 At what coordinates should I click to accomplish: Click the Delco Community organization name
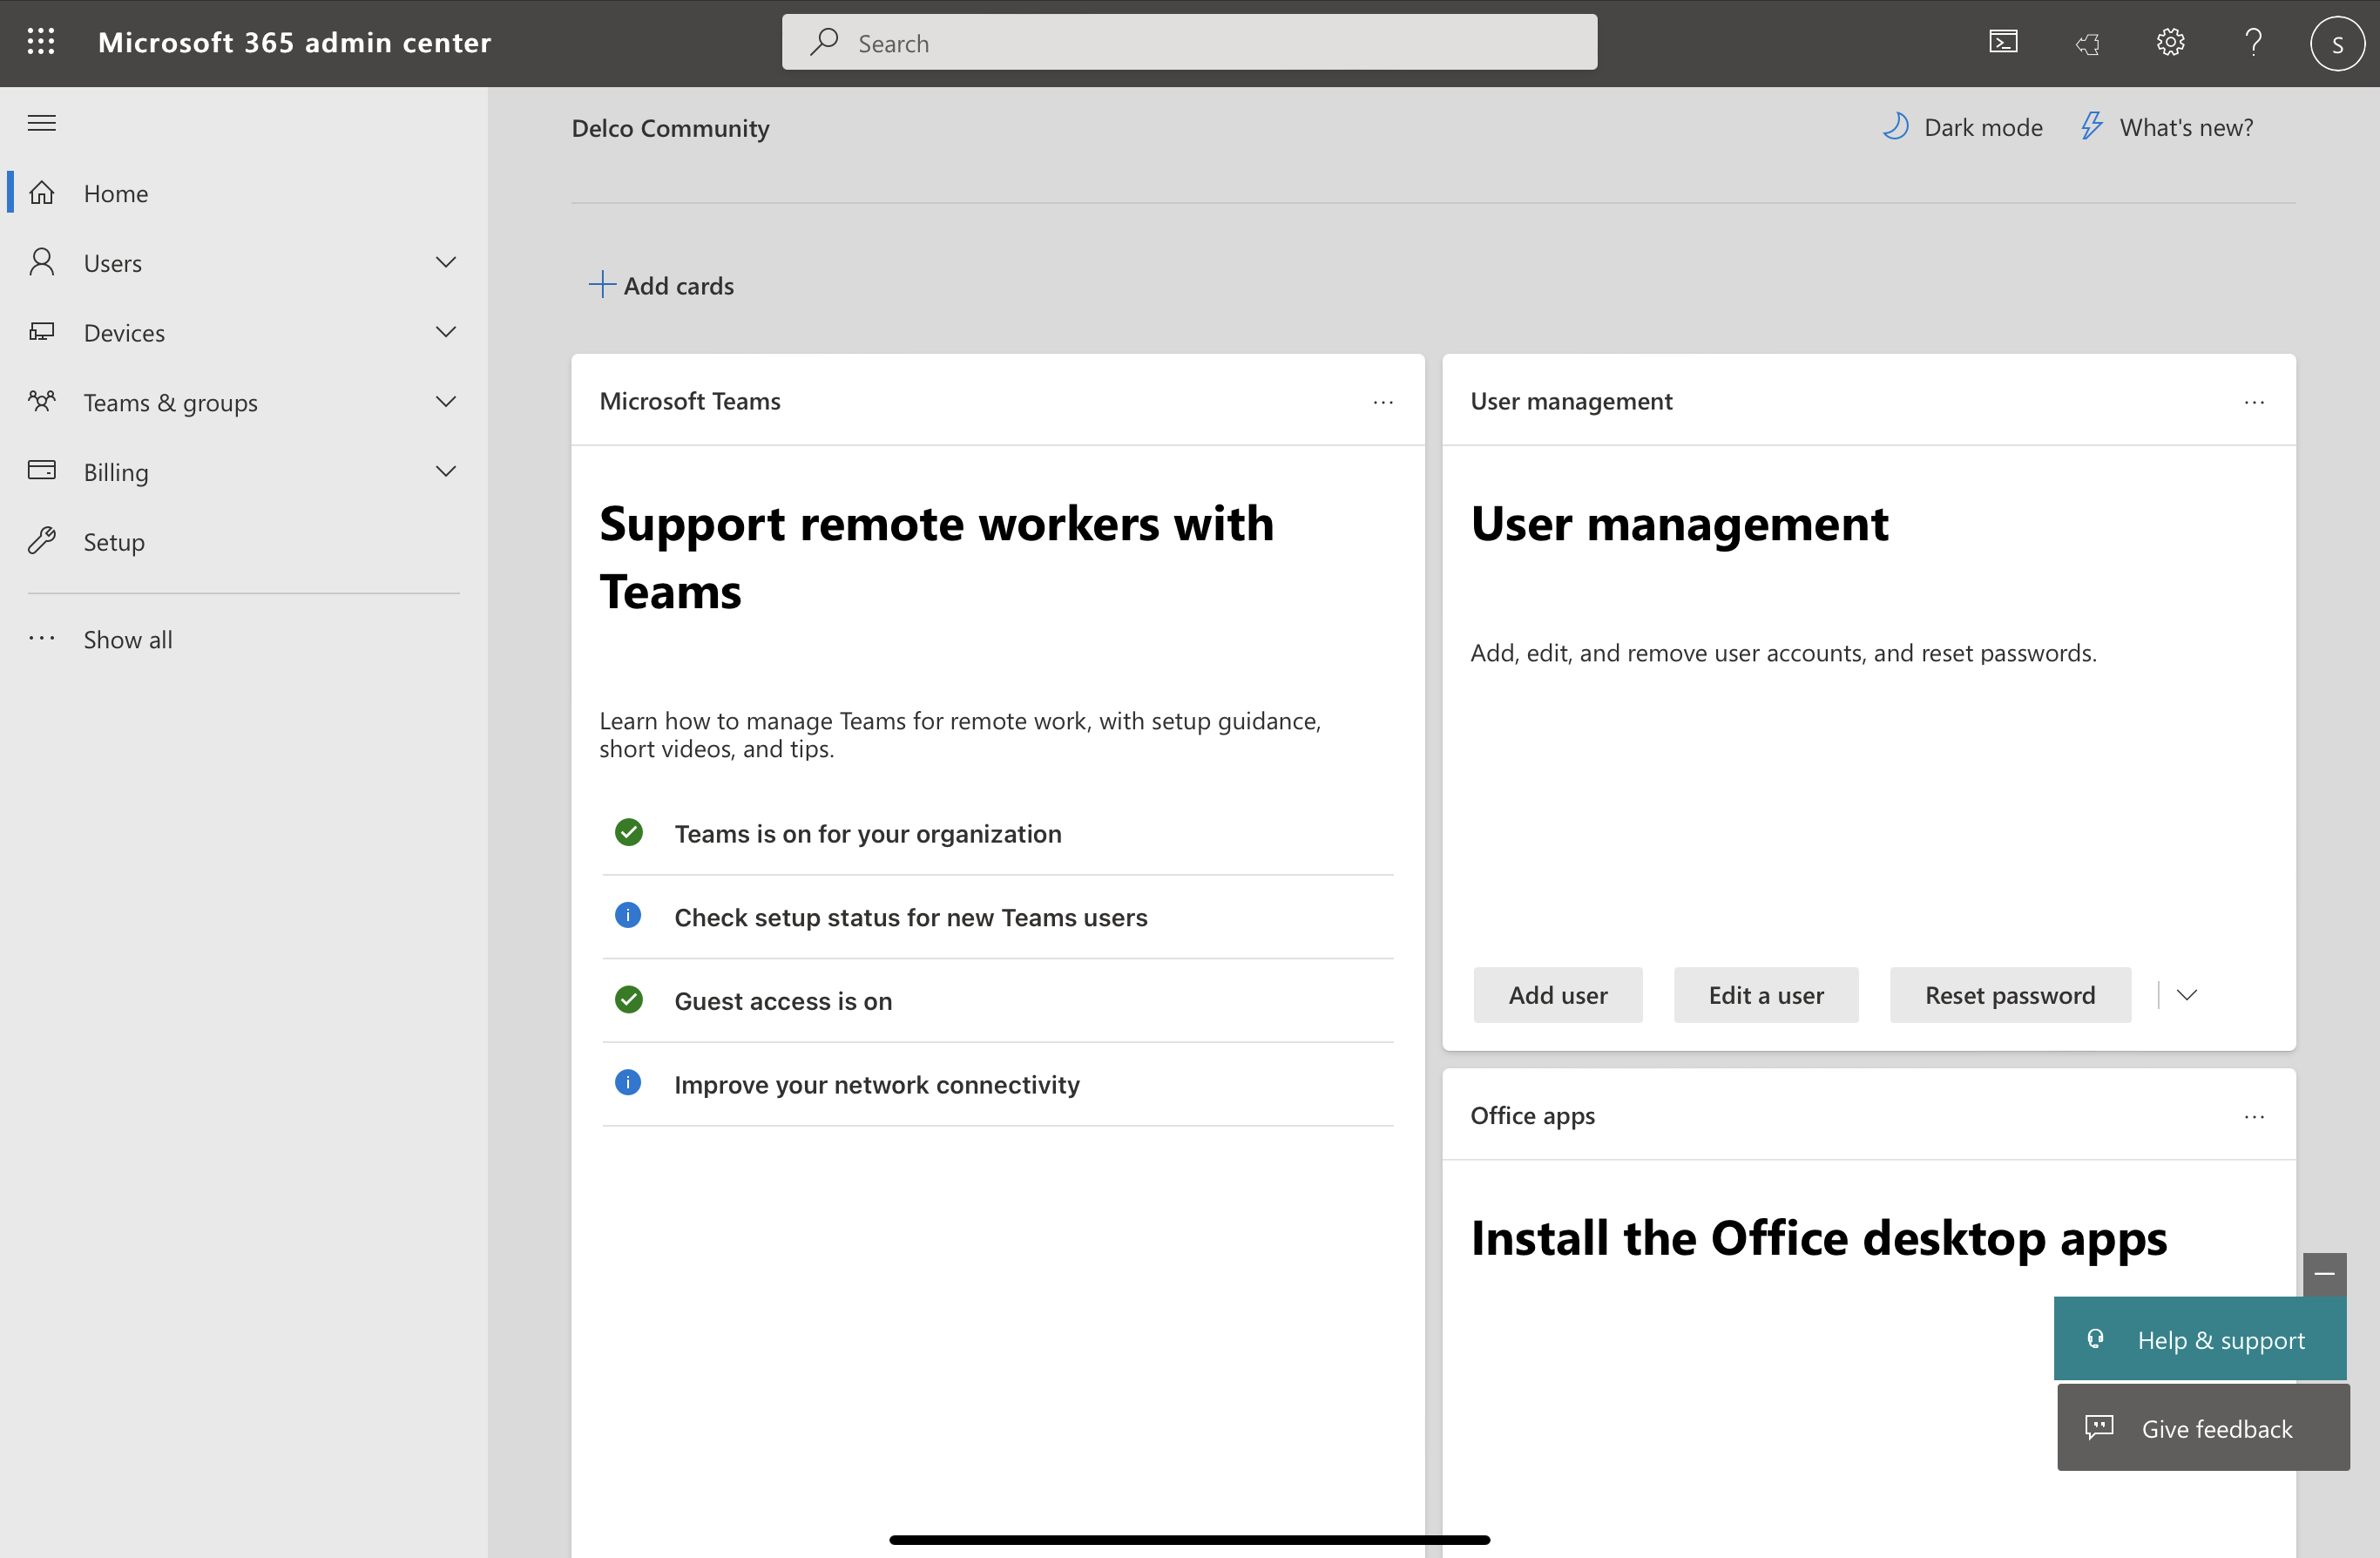[670, 128]
